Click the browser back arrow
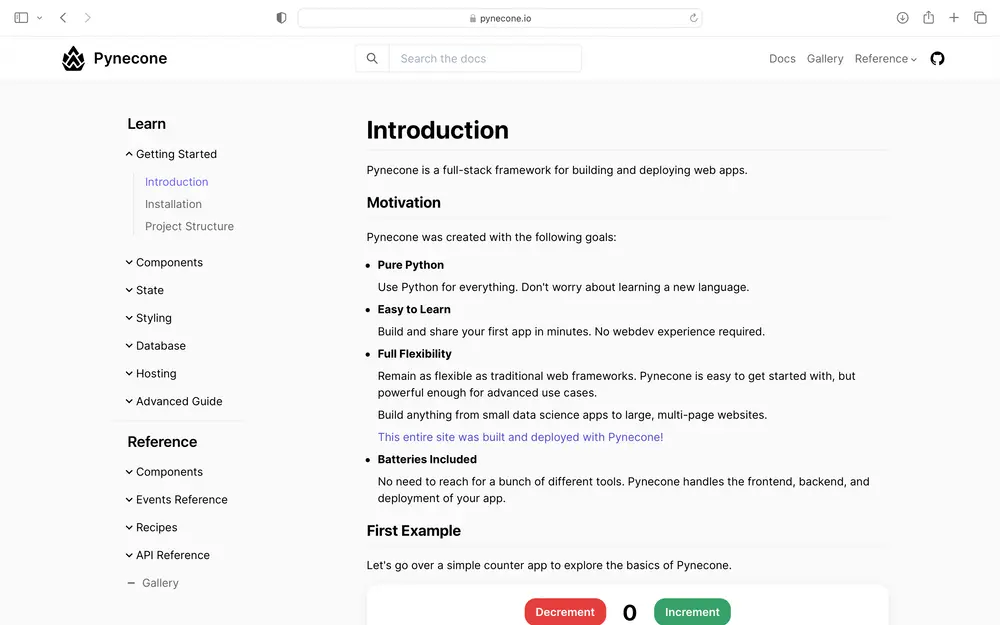The height and width of the screenshot is (625, 1000). pyautogui.click(x=62, y=16)
